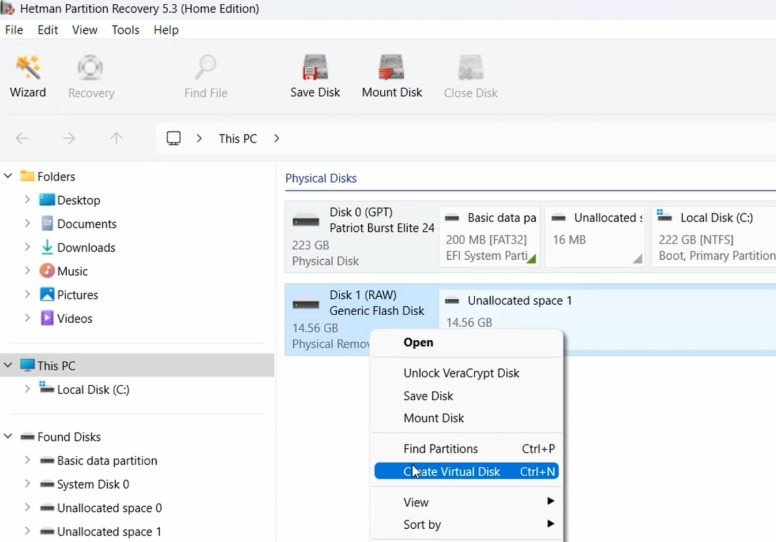This screenshot has width=776, height=542.
Task: Expand the Local Disk (C:) tree node
Action: 27,389
